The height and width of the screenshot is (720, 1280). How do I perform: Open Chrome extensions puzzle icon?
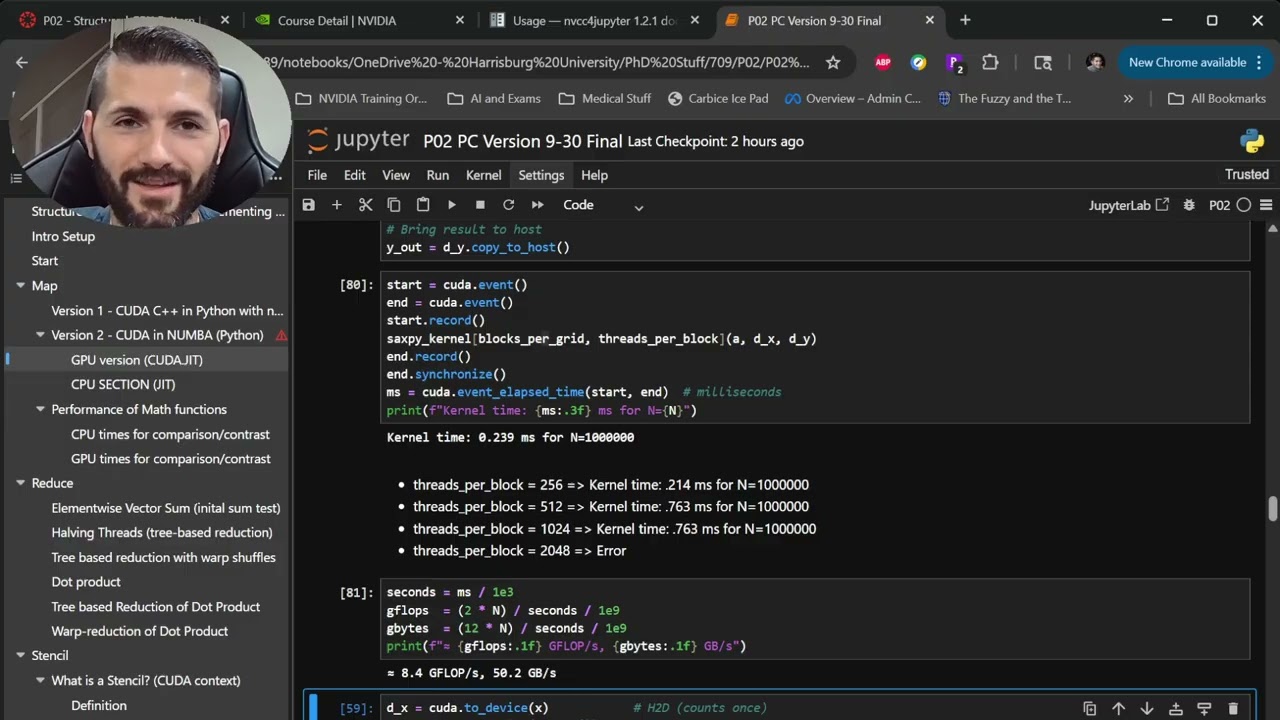[990, 62]
